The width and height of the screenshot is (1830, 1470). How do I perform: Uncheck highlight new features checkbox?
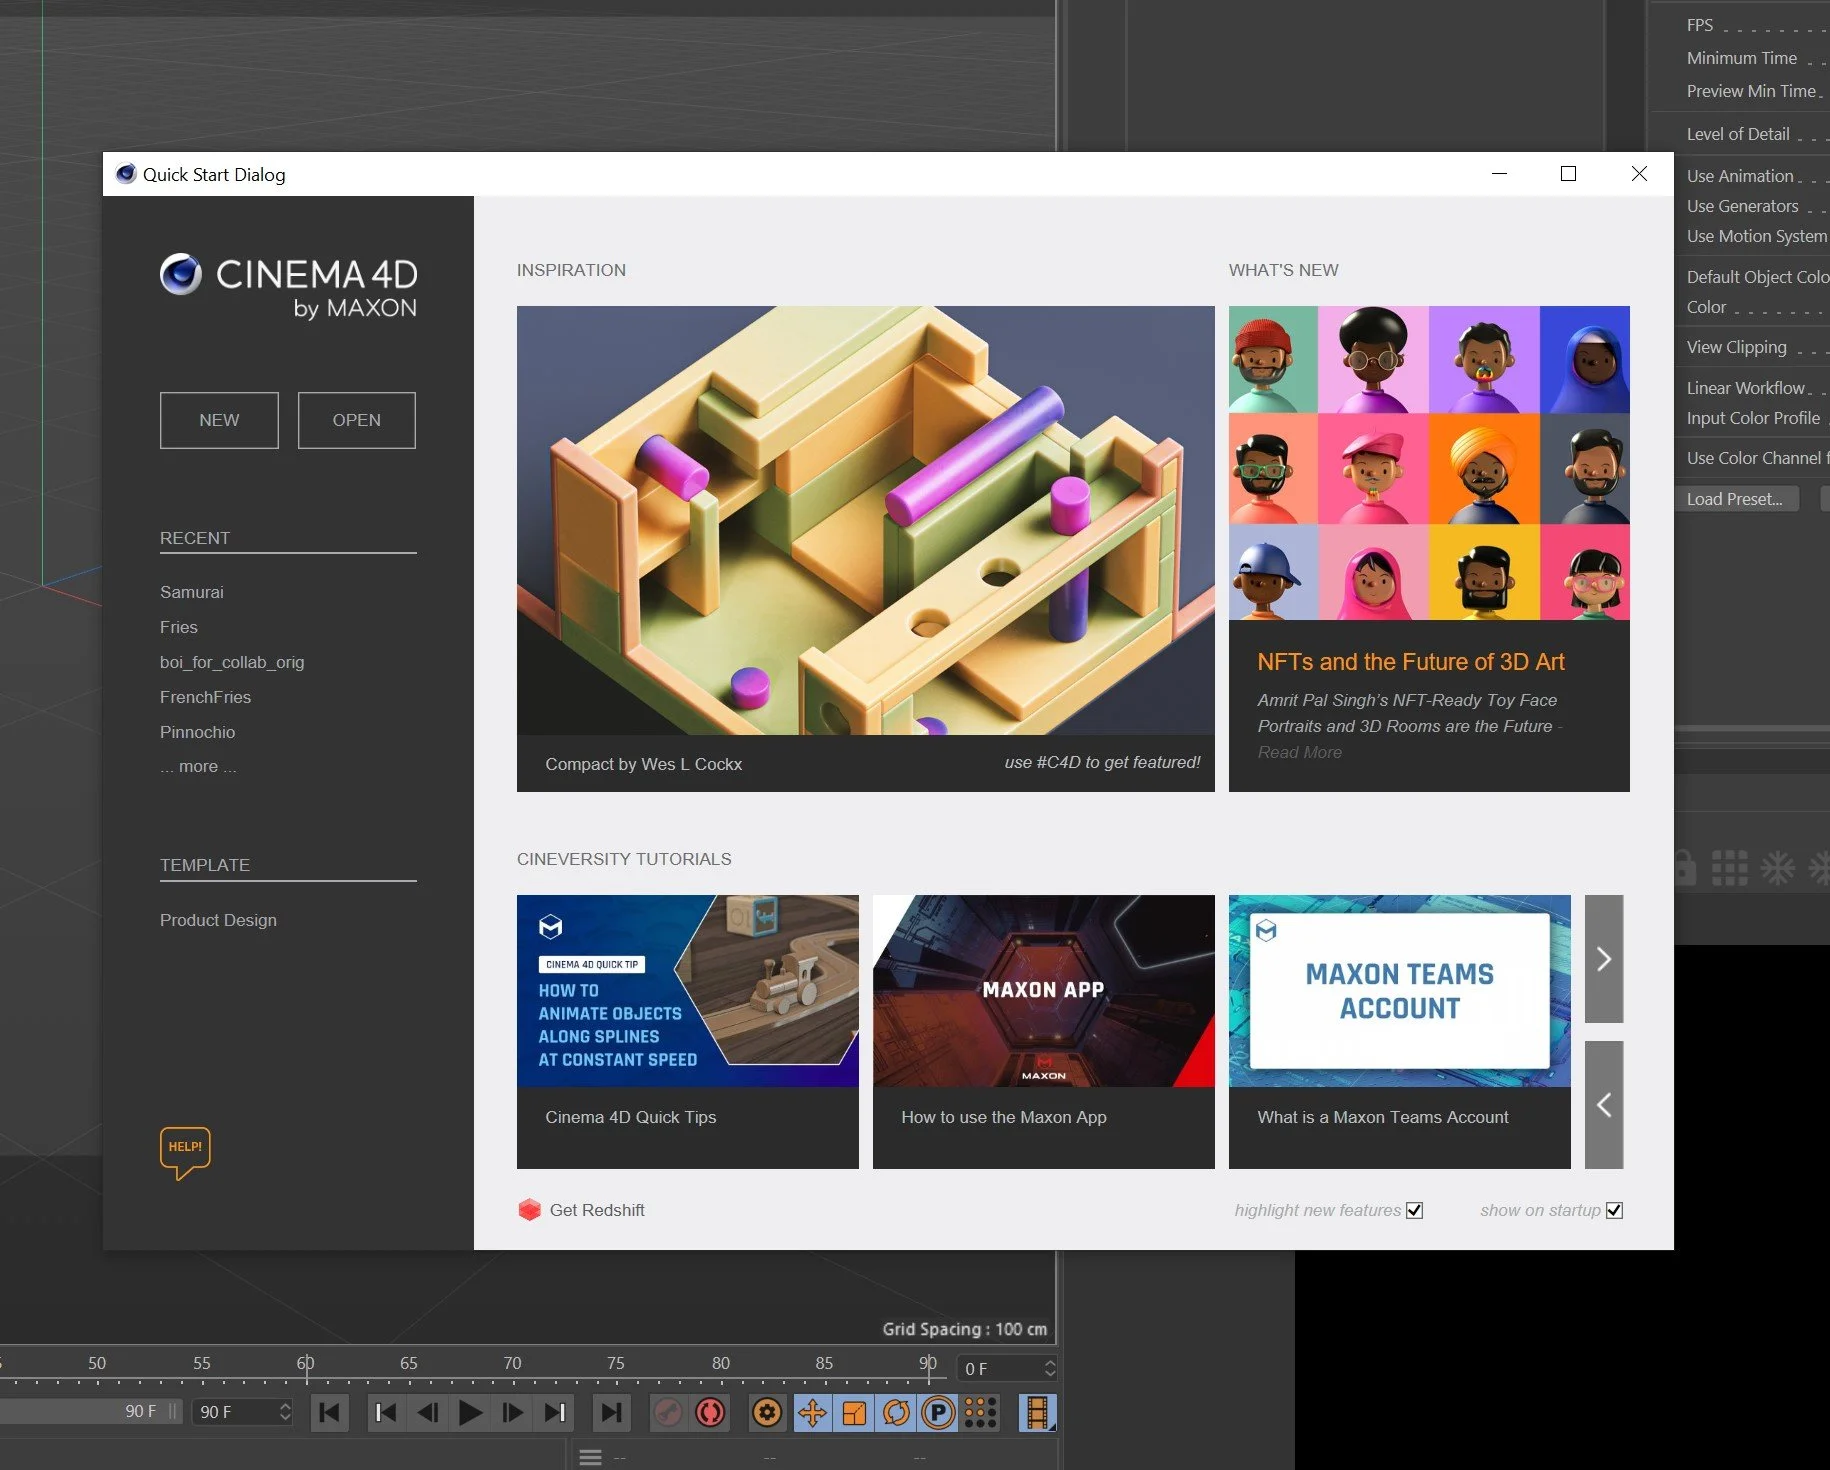tap(1414, 1210)
